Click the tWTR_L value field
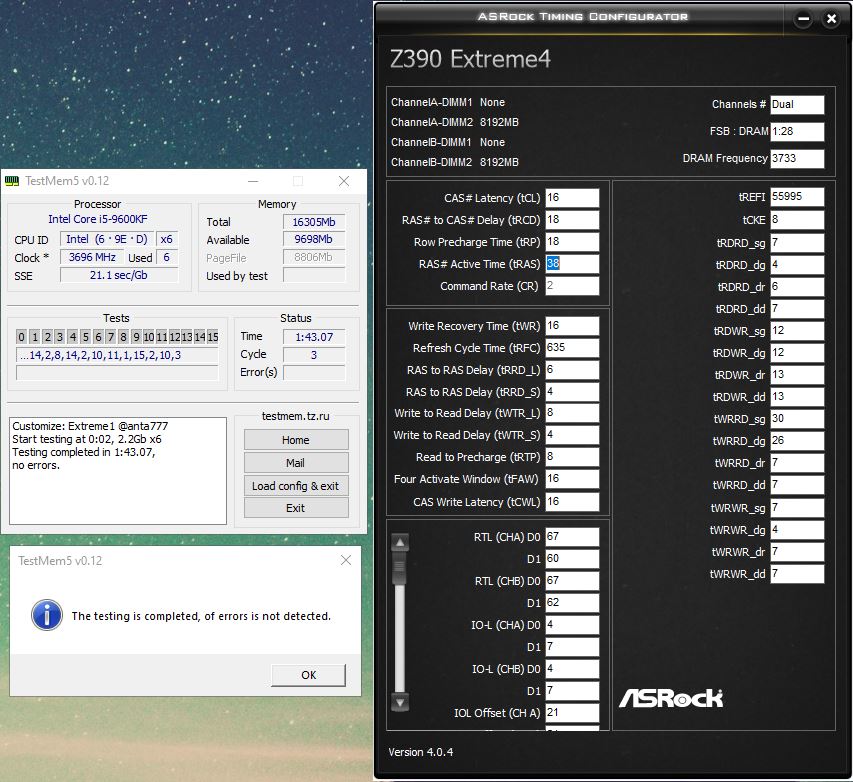Image resolution: width=853 pixels, height=782 pixels. coord(572,413)
